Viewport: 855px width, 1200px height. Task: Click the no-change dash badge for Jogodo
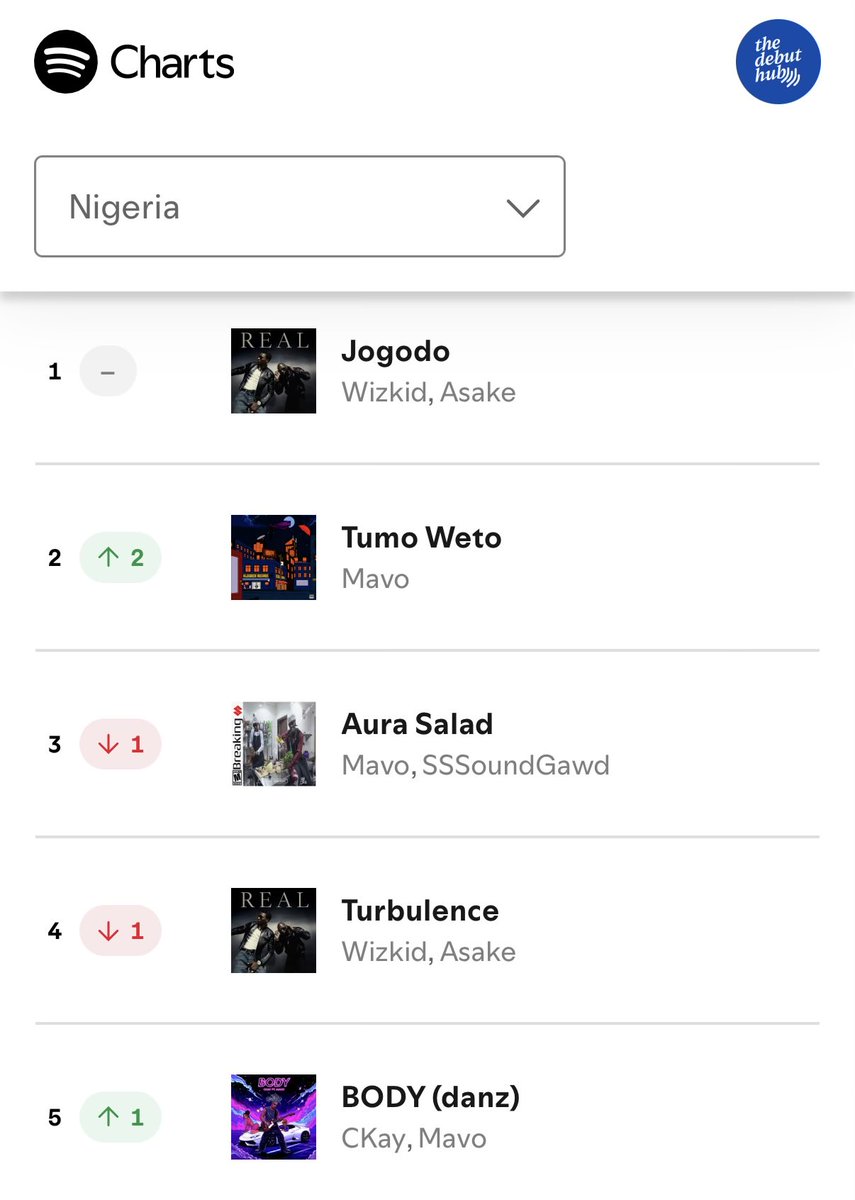(x=108, y=371)
